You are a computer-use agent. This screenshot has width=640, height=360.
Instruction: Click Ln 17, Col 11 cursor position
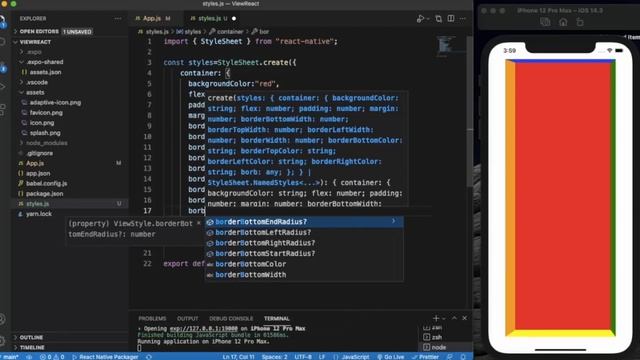pos(238,357)
